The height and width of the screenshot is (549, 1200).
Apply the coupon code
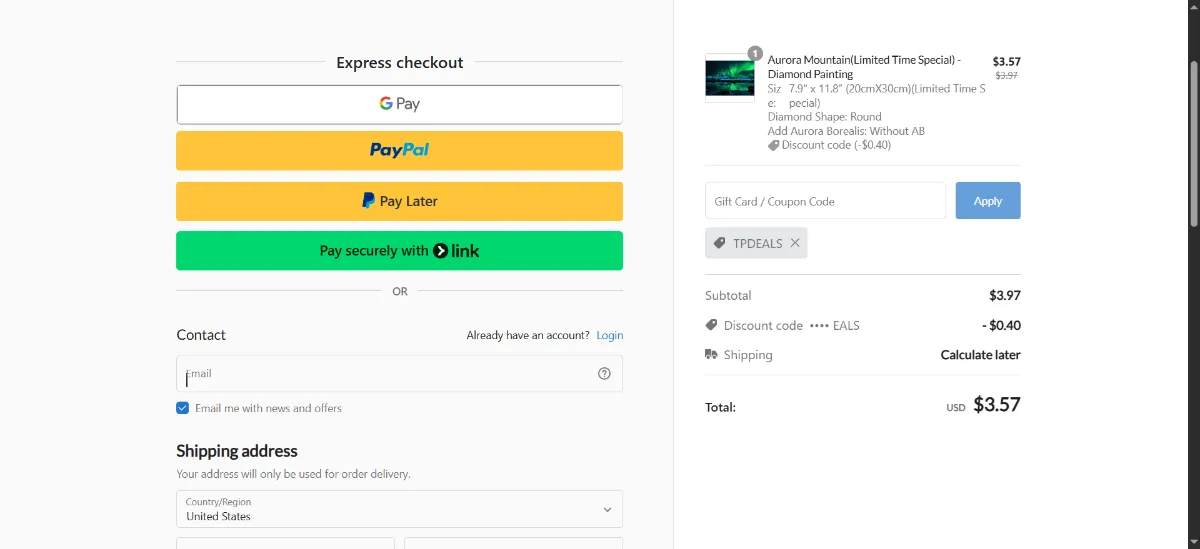988,201
